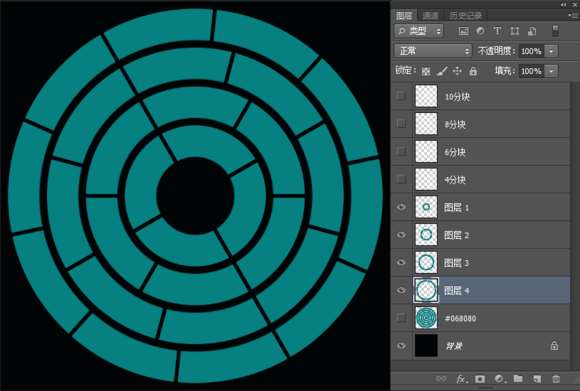
Task: Click the 6分块 layer thumbnail
Action: 426,151
